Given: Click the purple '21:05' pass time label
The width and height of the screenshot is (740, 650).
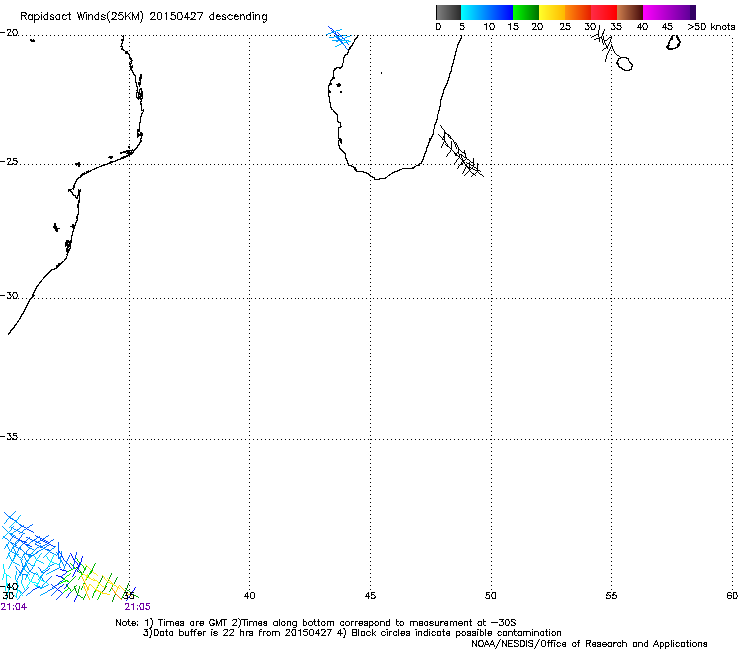Looking at the screenshot, I should click(137, 607).
